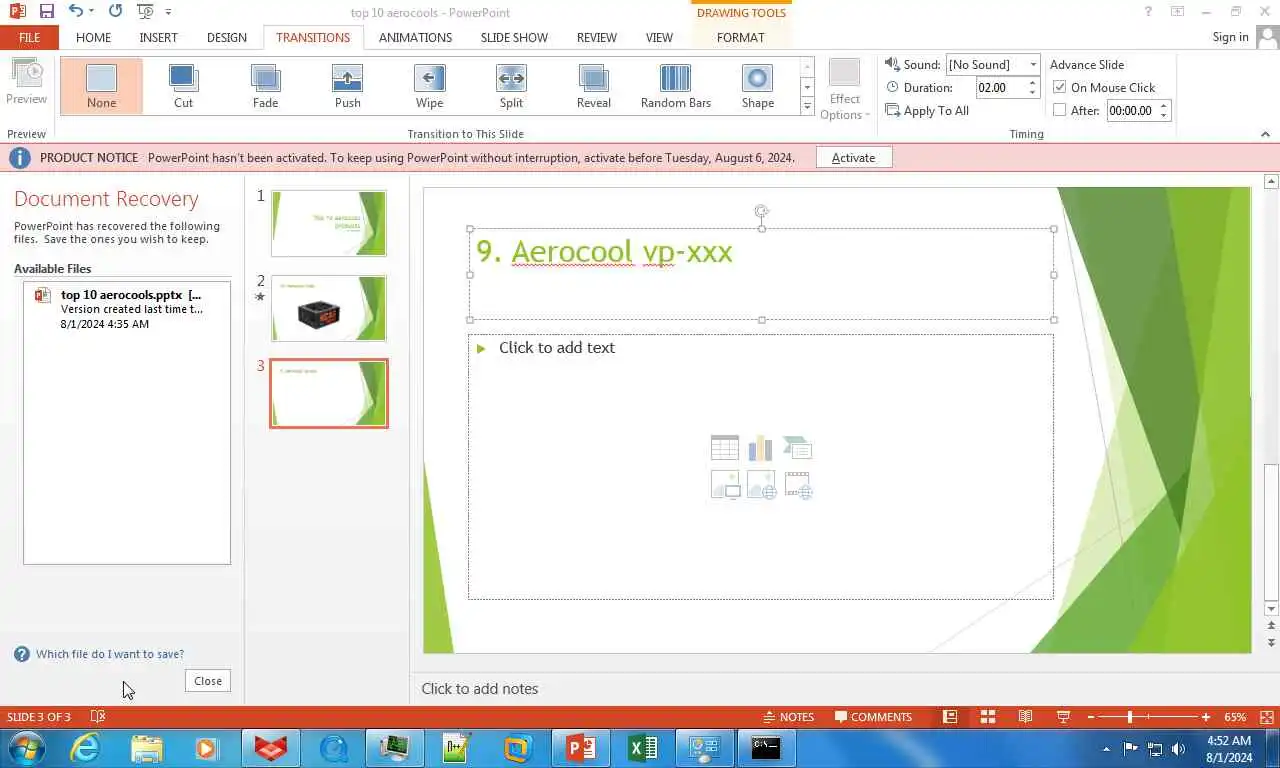Switch to the ANIMATIONS tab
This screenshot has height=768, width=1280.
click(x=415, y=38)
